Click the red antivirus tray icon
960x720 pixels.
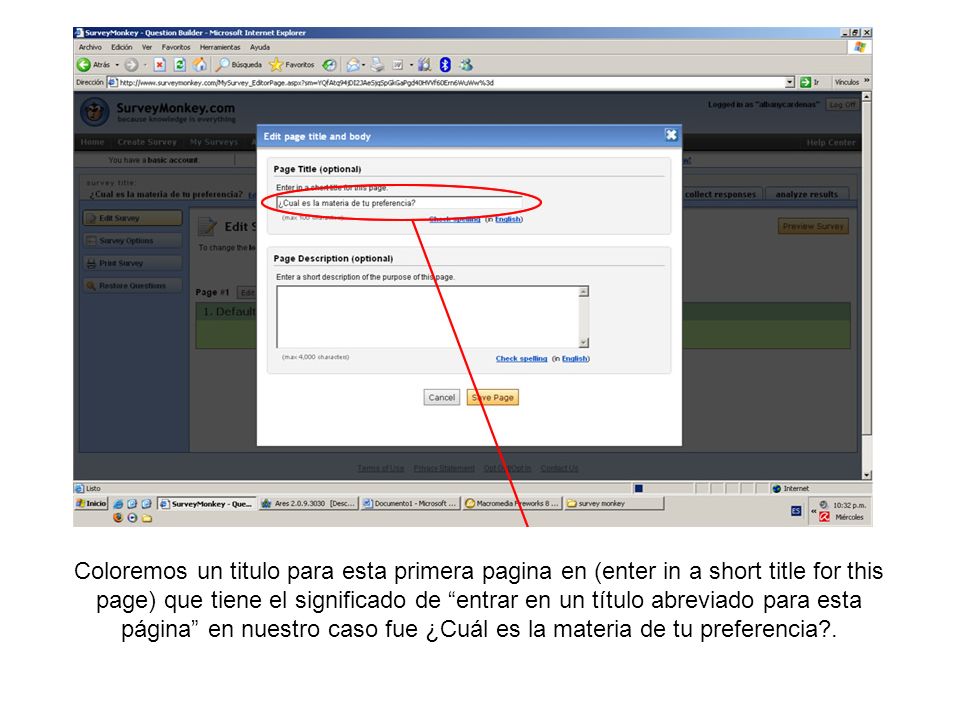(x=825, y=517)
